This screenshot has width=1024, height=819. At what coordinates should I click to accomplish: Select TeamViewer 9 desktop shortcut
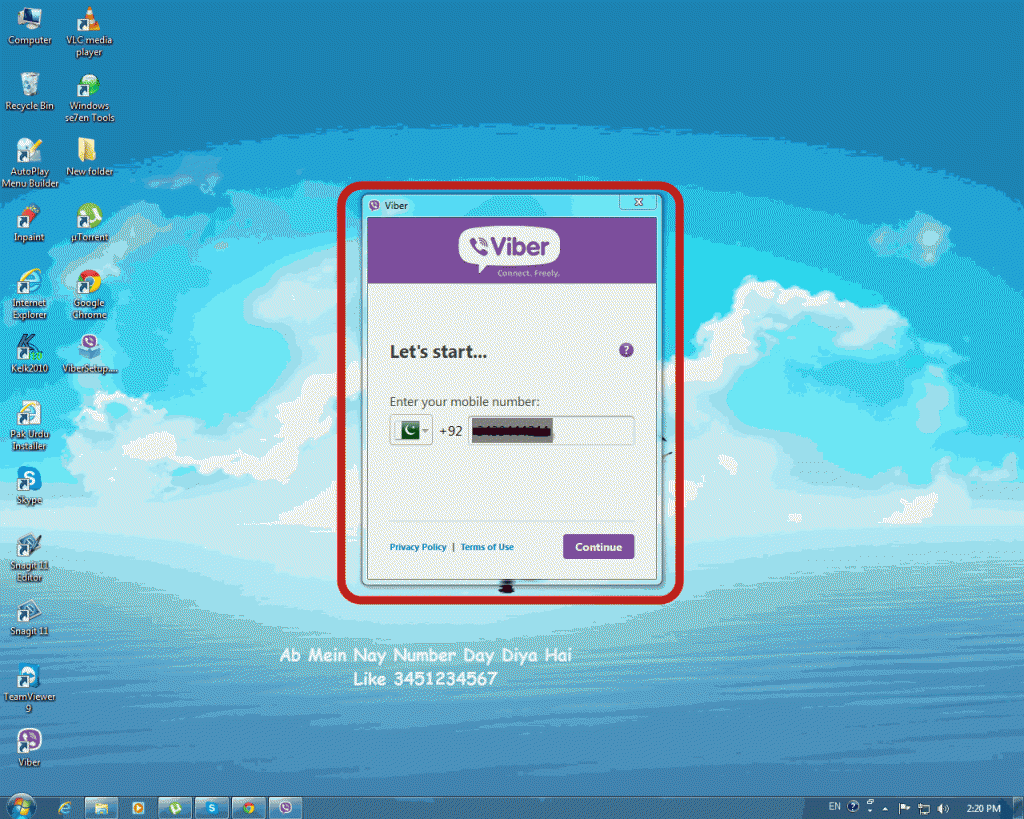[x=29, y=689]
